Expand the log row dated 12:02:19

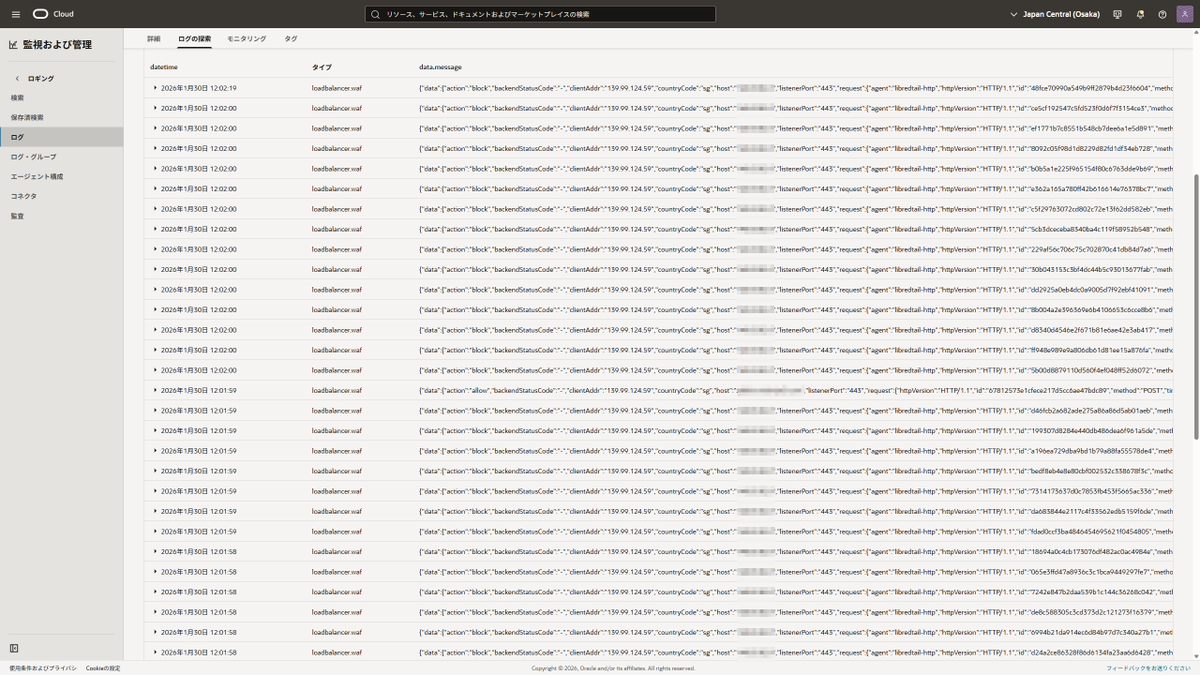pos(155,88)
